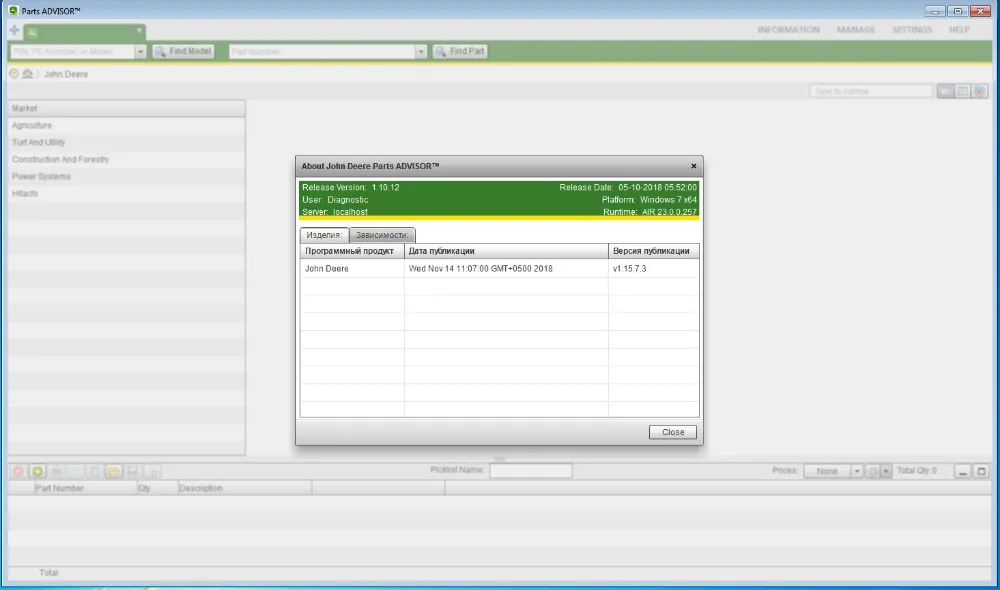Select Turf And Utility market

point(126,142)
